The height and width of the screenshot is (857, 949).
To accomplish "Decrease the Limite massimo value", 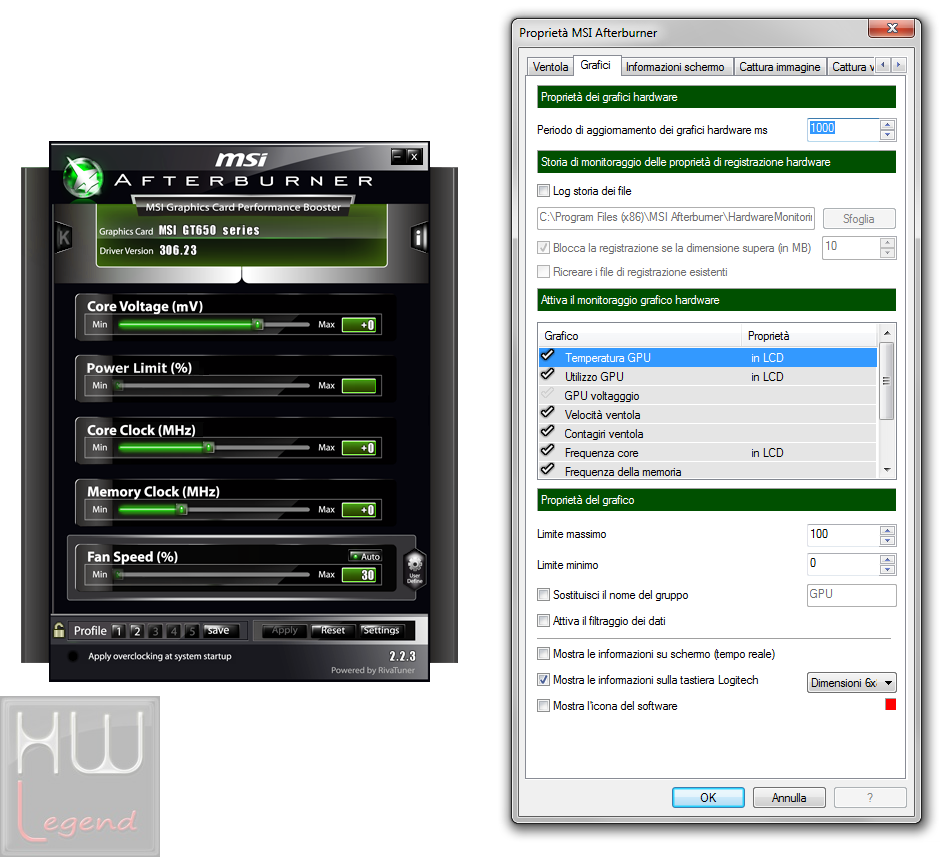I will click(x=887, y=540).
